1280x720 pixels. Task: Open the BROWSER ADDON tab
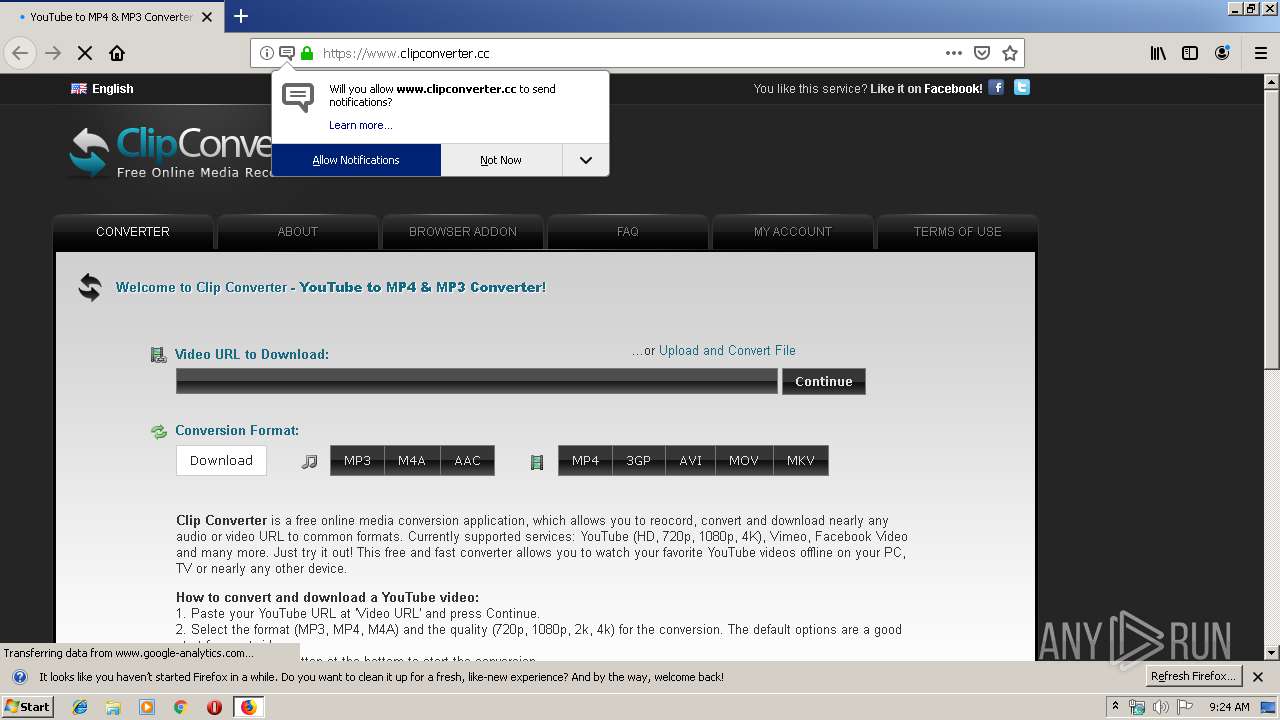tap(463, 231)
